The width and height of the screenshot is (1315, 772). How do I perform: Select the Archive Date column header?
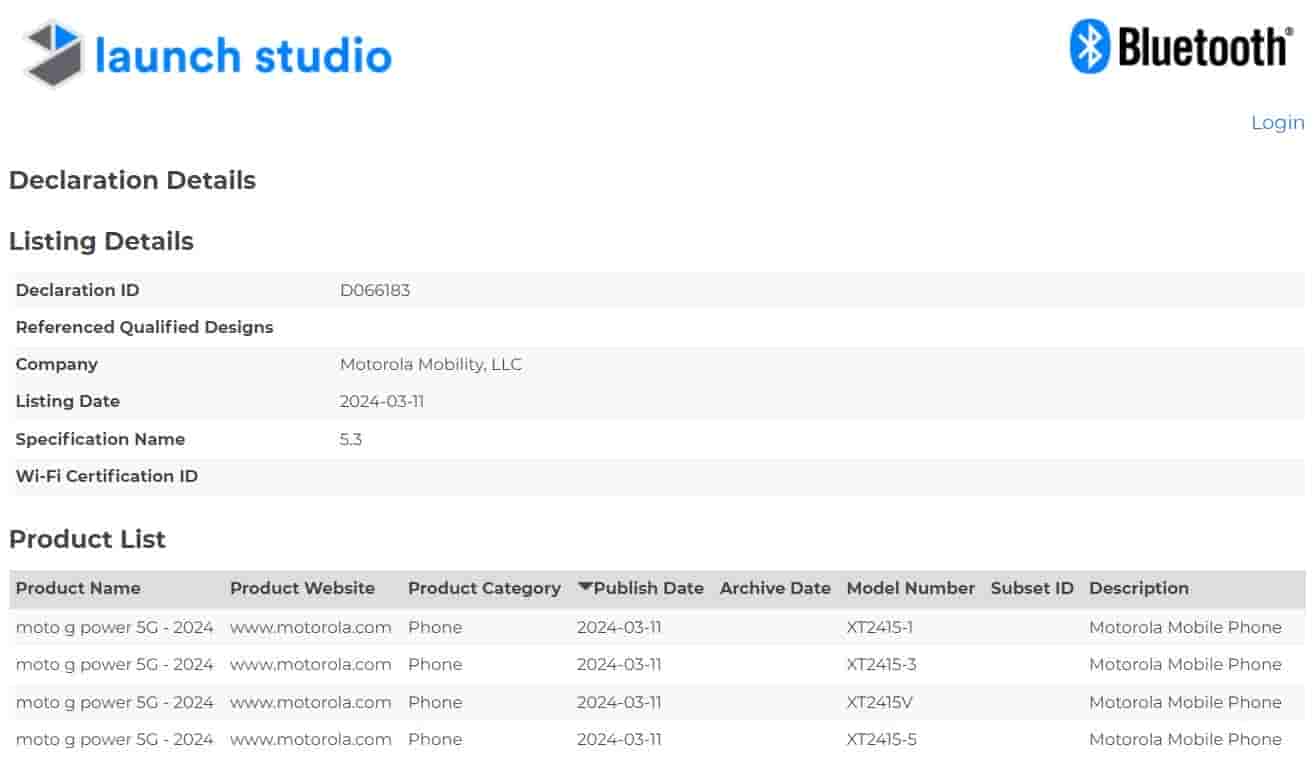point(774,588)
